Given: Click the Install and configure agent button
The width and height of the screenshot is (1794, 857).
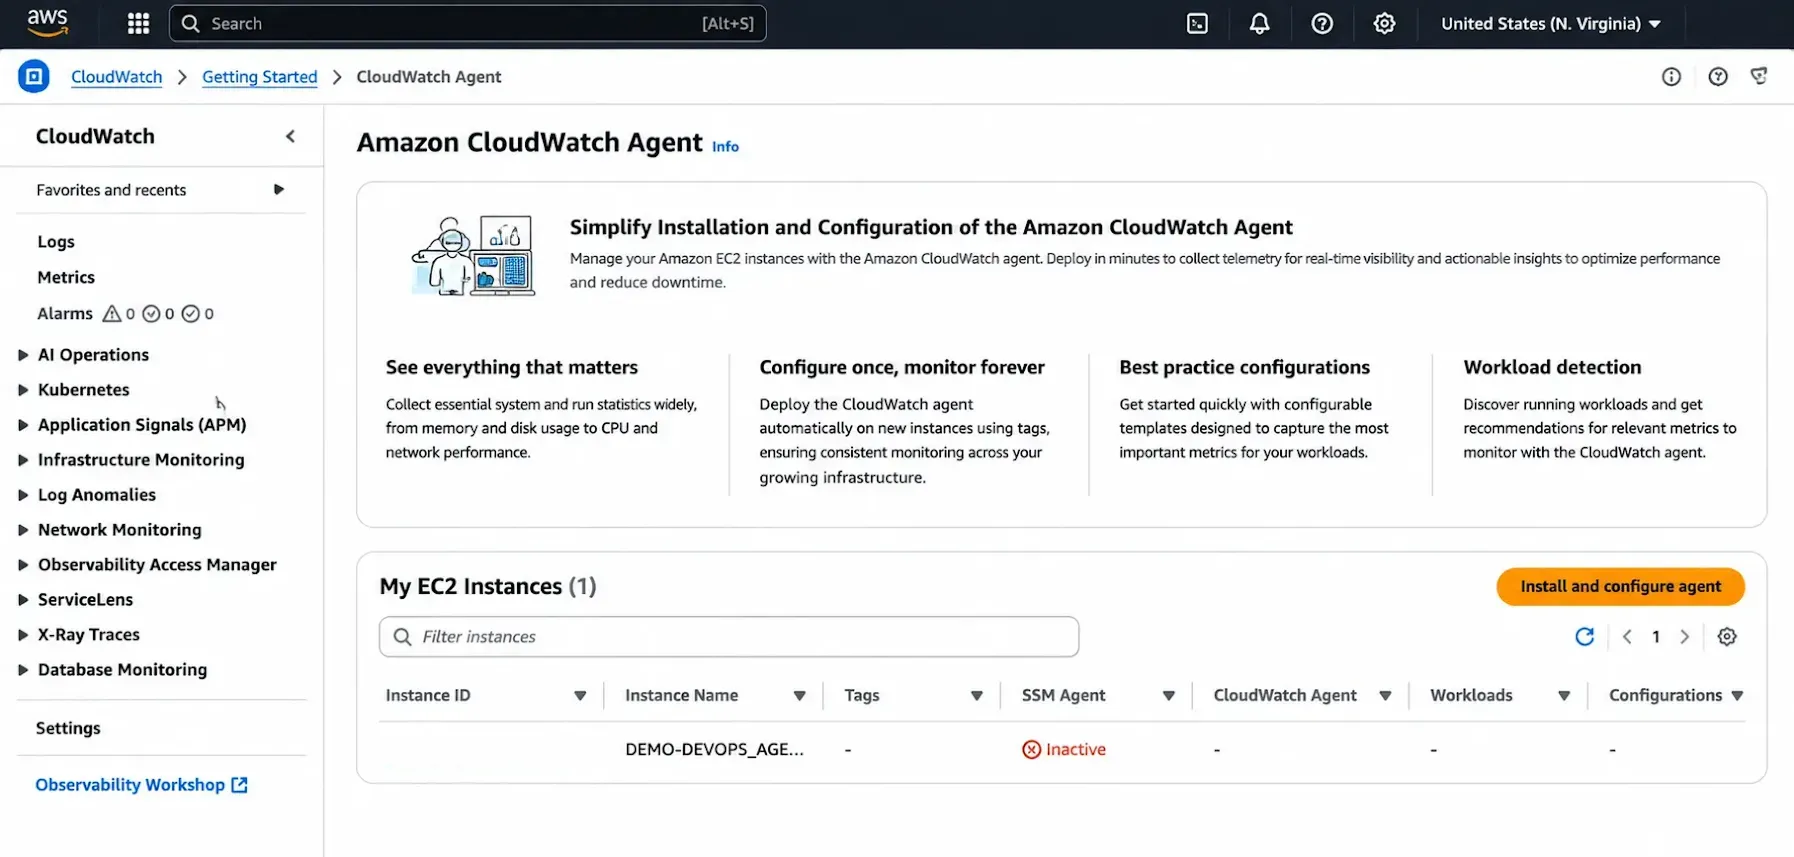Looking at the screenshot, I should click(1620, 586).
